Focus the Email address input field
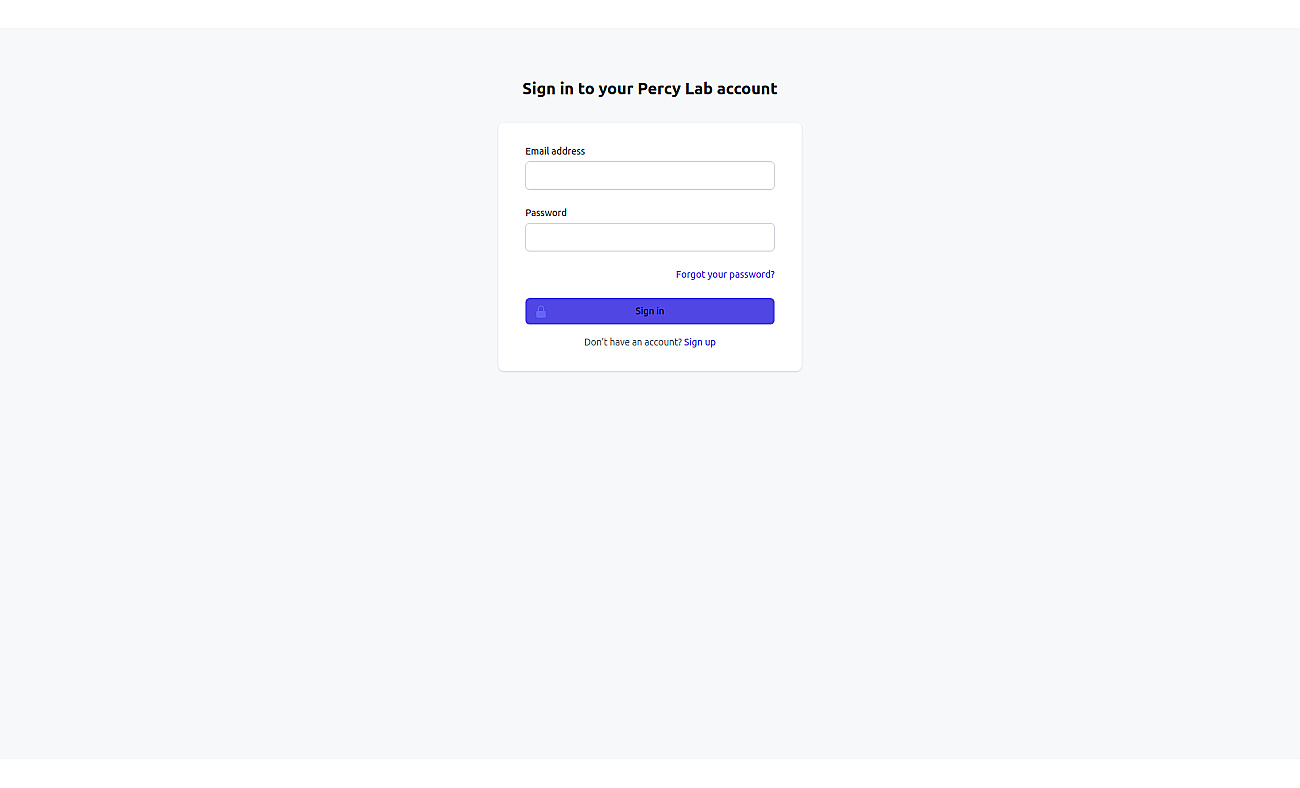Screen dimensions: 1300x788 650,176
